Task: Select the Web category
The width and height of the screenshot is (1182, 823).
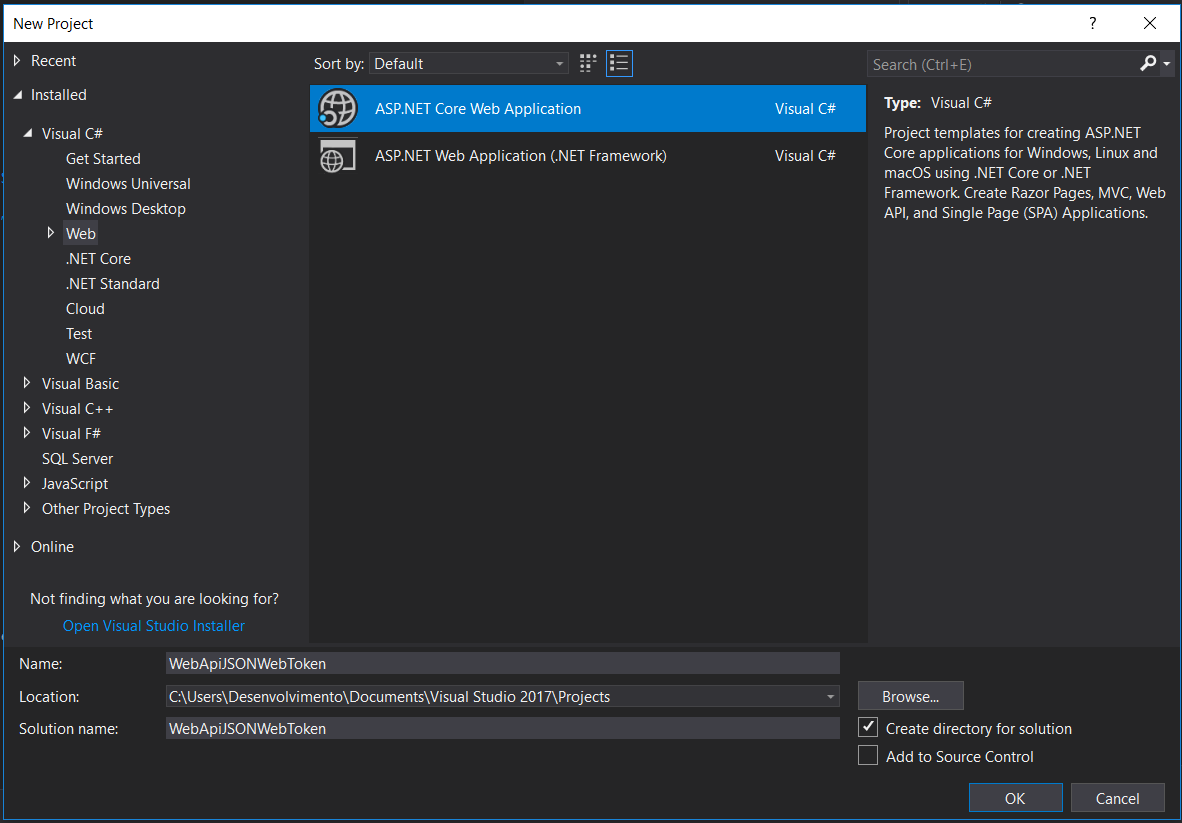Action: (x=81, y=234)
